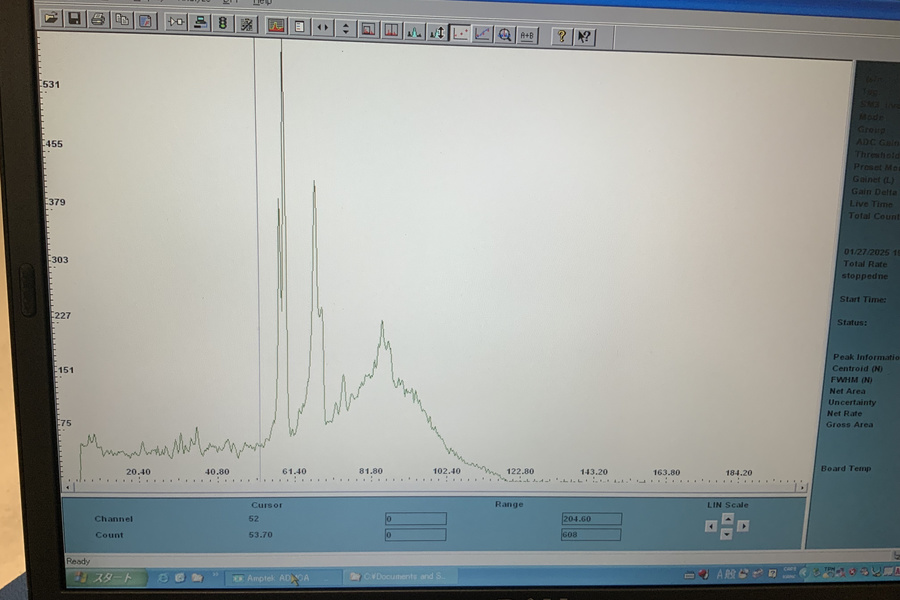The image size is (900, 600).
Task: Toggle the line plot display mode
Action: coord(482,33)
